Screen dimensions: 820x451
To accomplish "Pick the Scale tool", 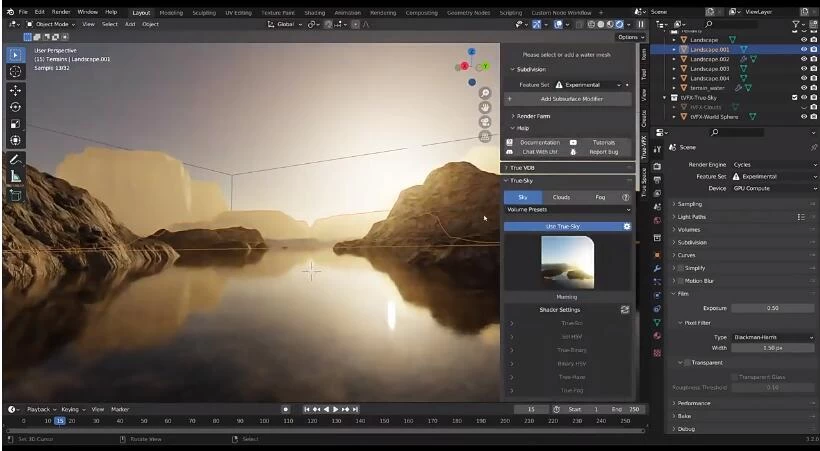I will [15, 124].
